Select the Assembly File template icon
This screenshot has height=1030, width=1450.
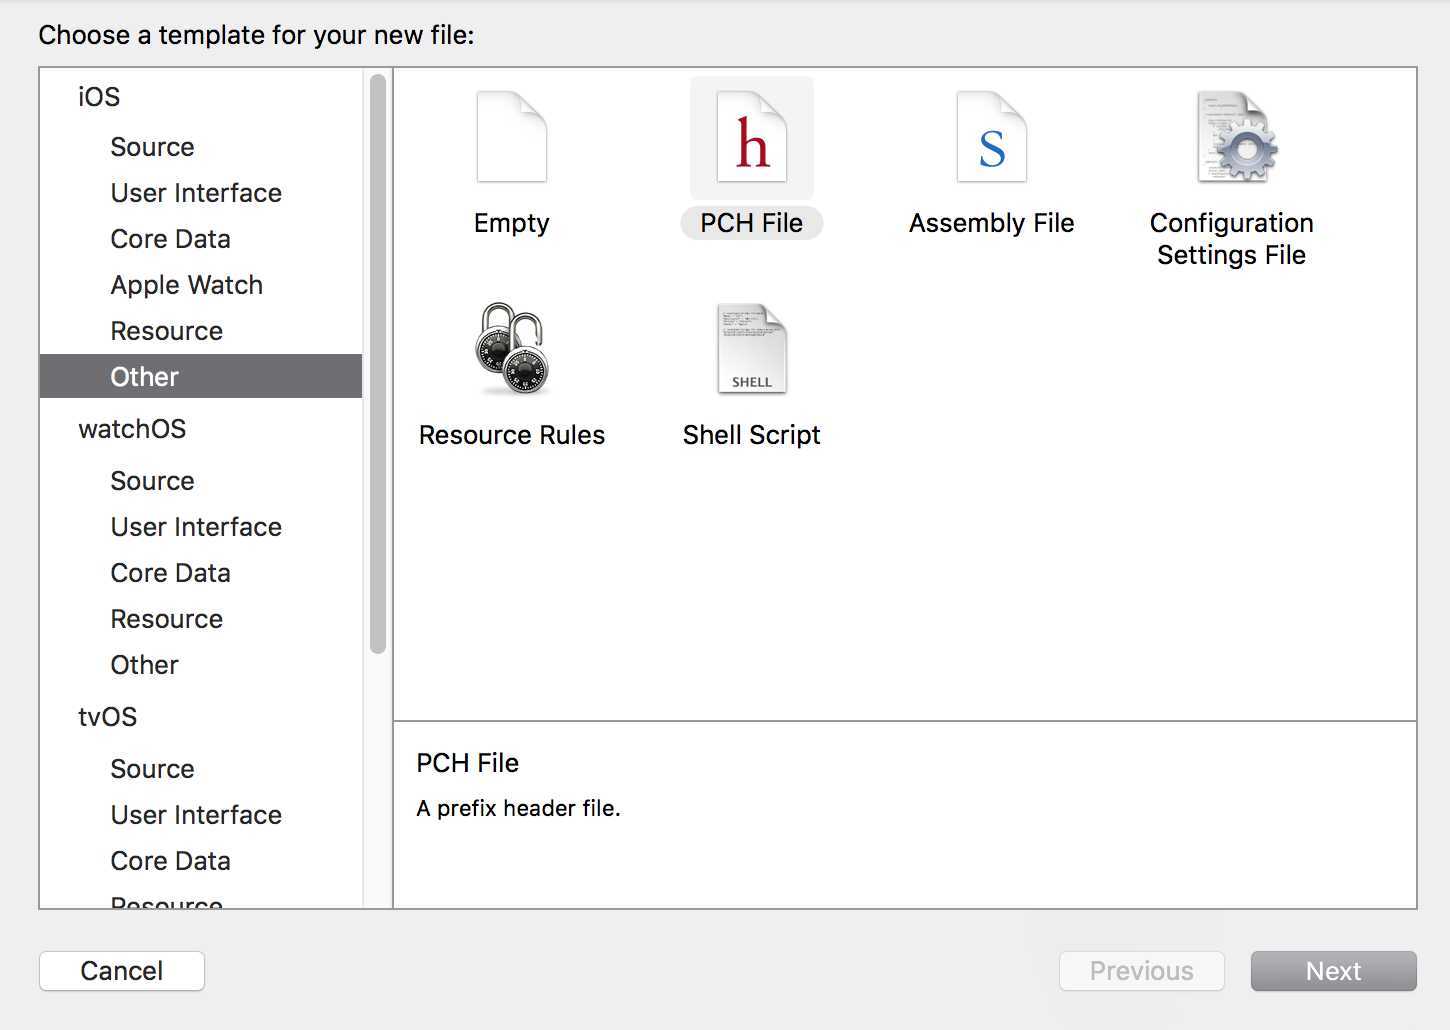(x=991, y=138)
